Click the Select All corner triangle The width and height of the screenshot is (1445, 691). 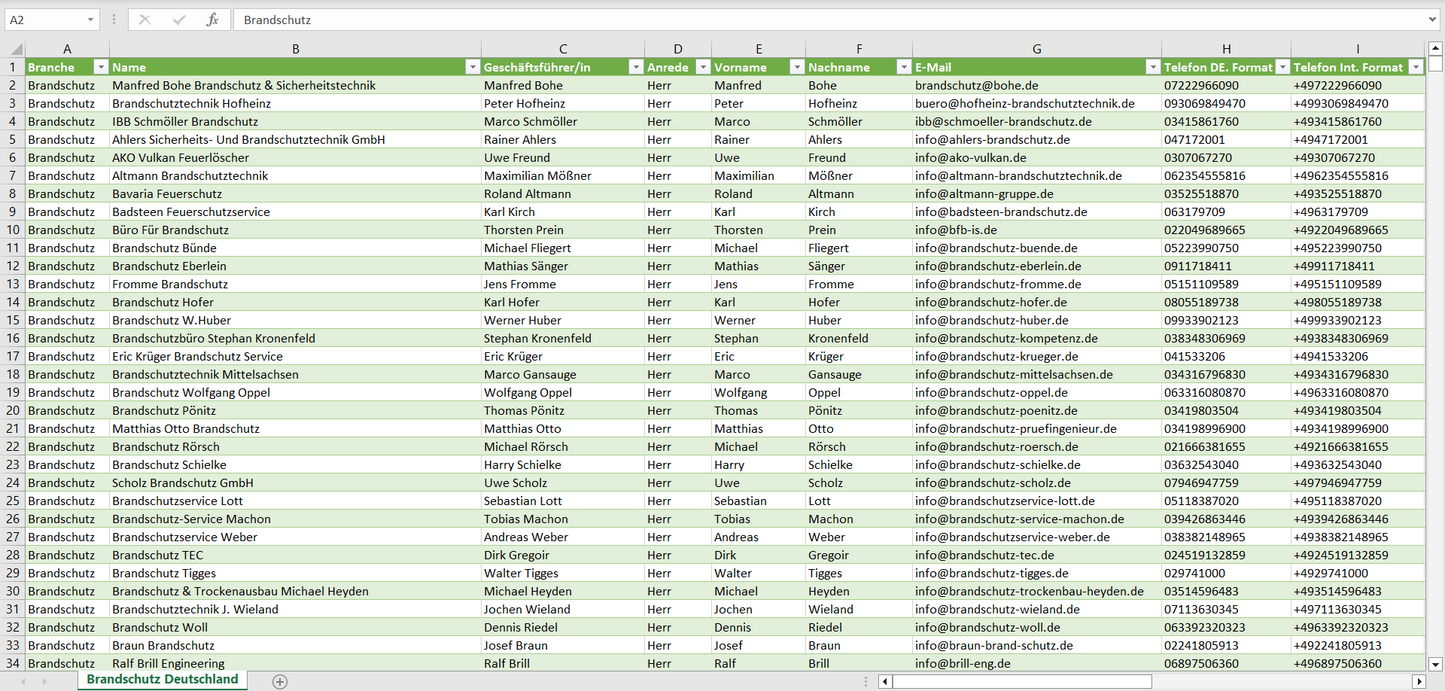pyautogui.click(x=16, y=49)
